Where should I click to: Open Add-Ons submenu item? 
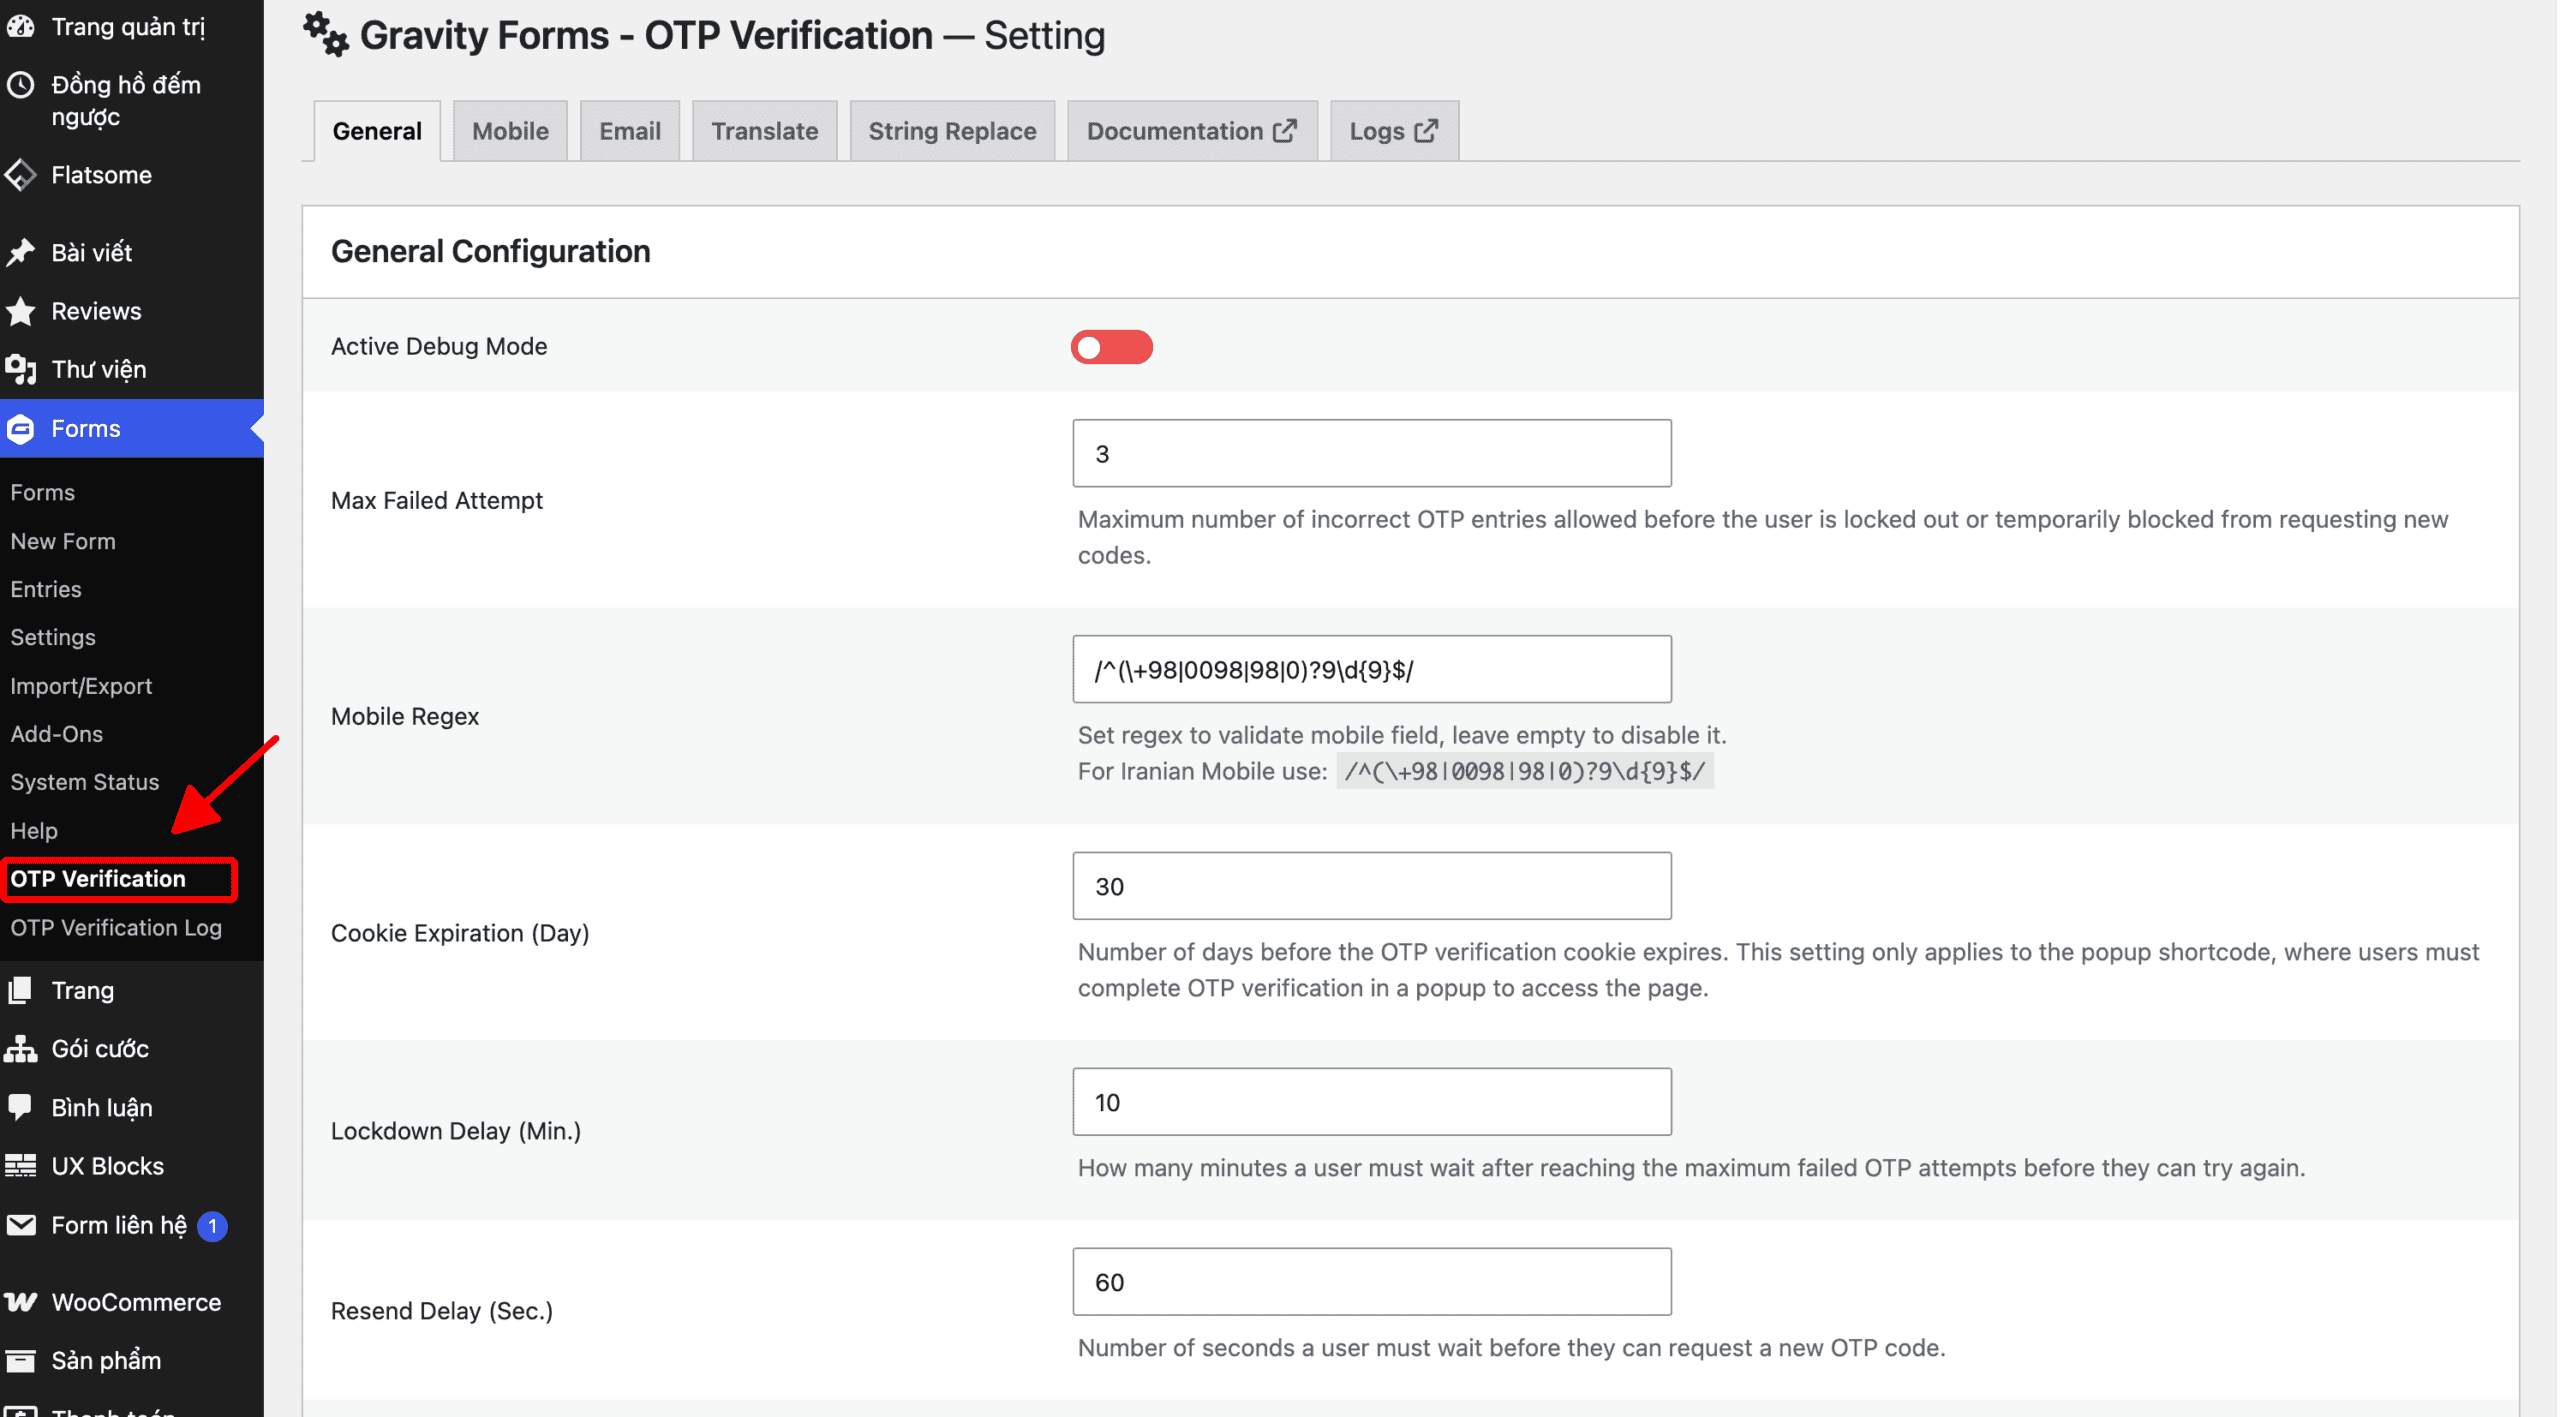tap(57, 734)
